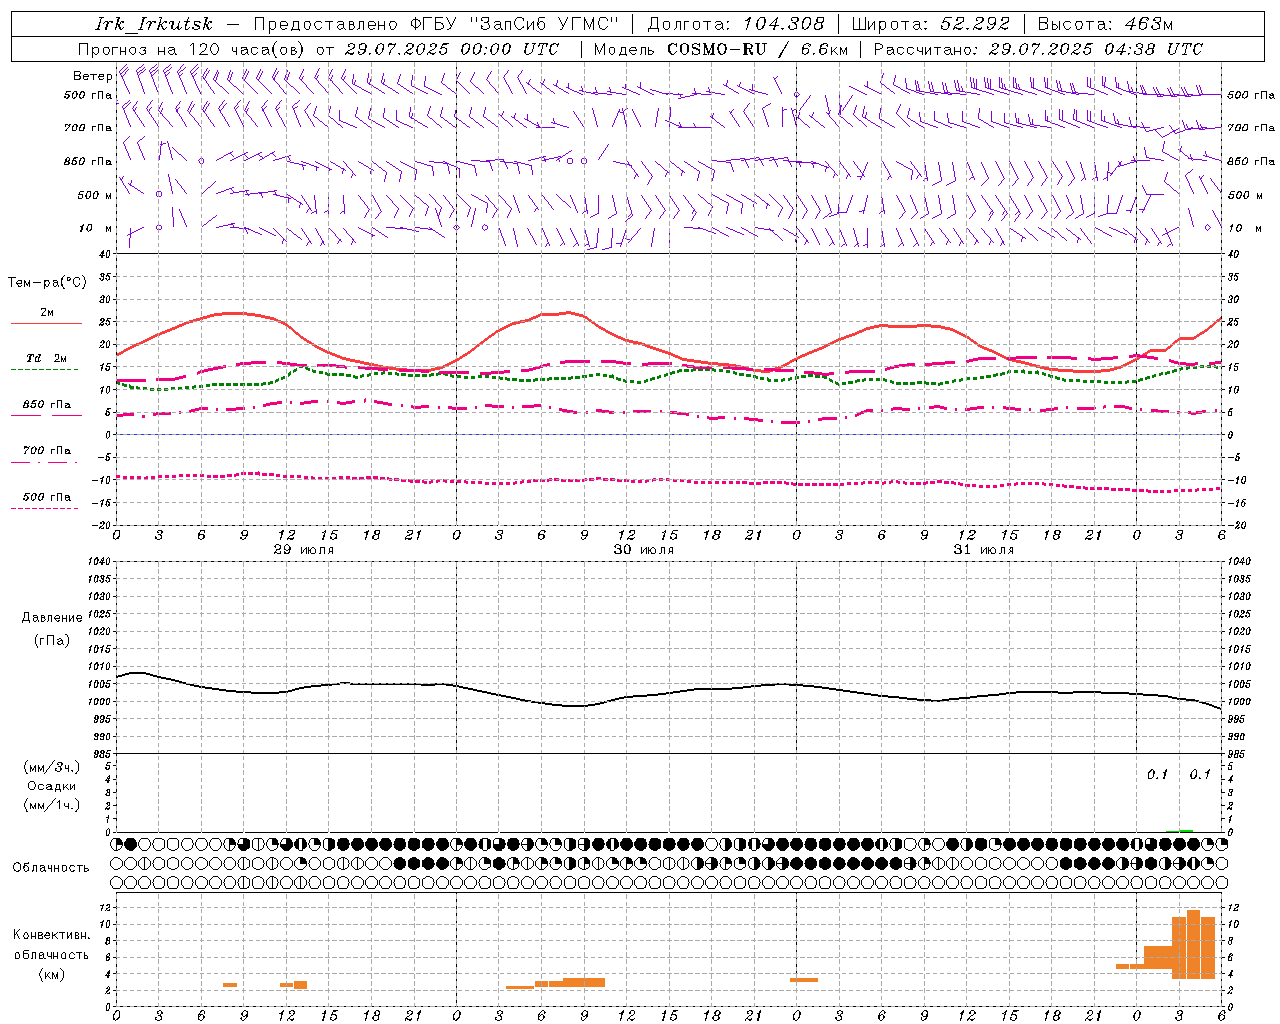
Task: Click the Тем-ра(°C) axis label
Action: click(x=47, y=283)
